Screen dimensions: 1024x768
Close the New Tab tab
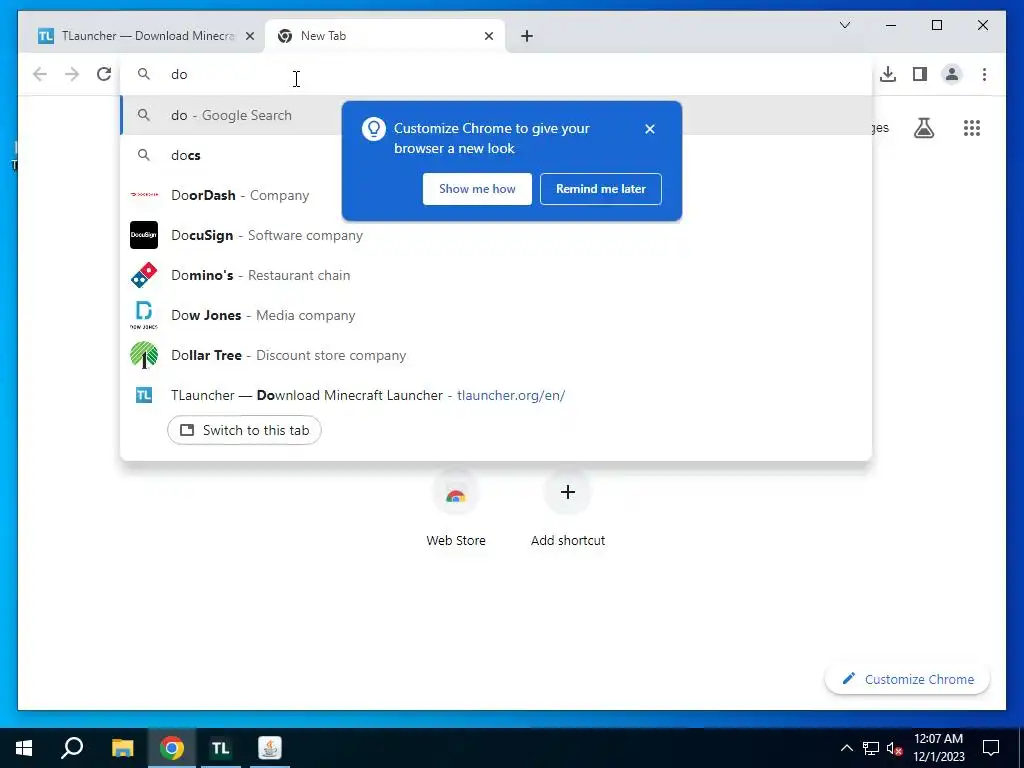coord(488,36)
